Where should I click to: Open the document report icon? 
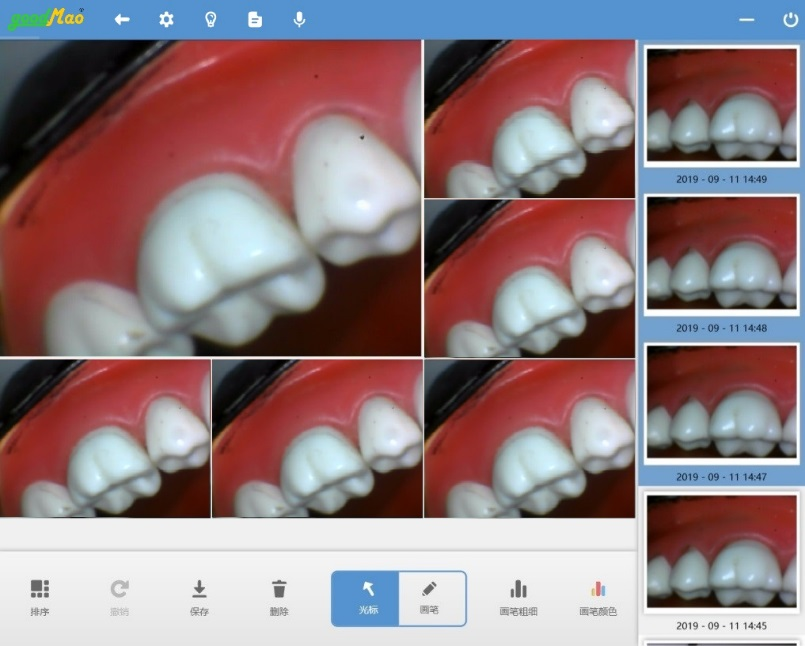point(255,19)
